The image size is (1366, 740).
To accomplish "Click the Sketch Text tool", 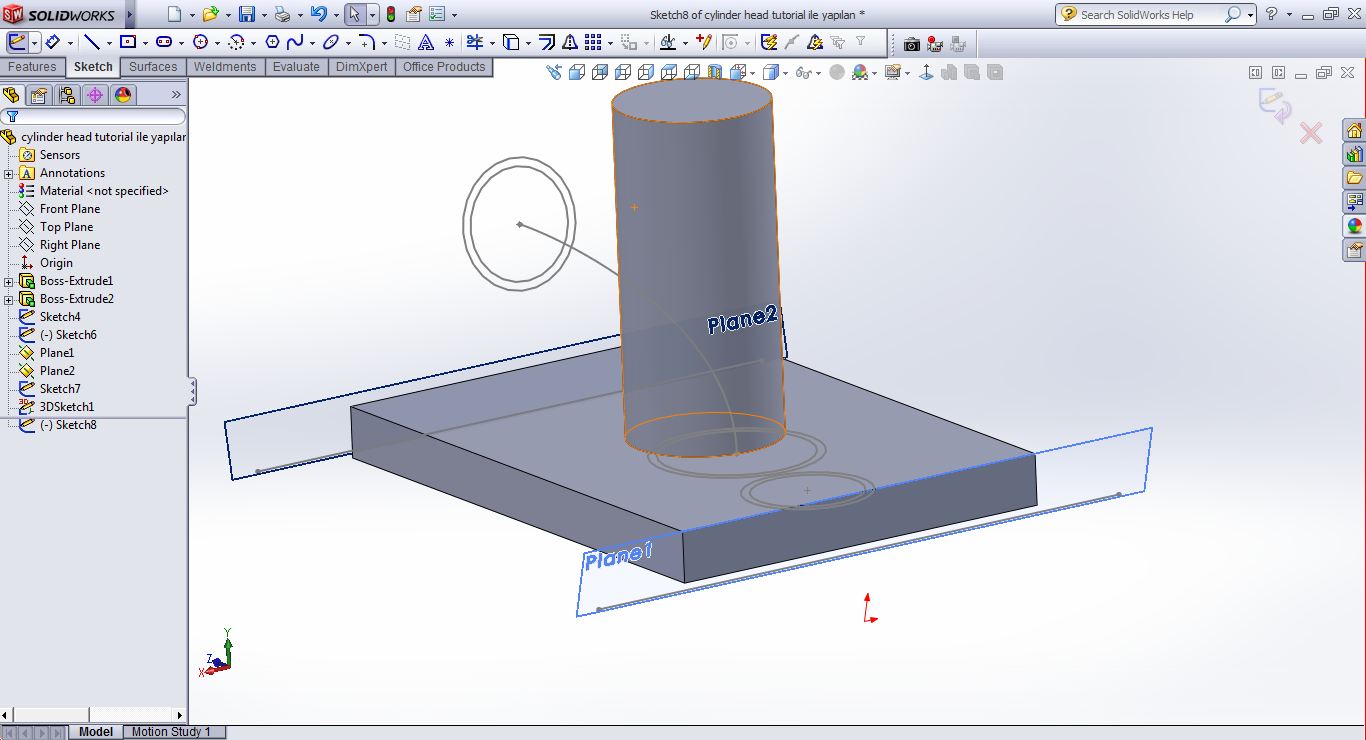I will pos(426,42).
